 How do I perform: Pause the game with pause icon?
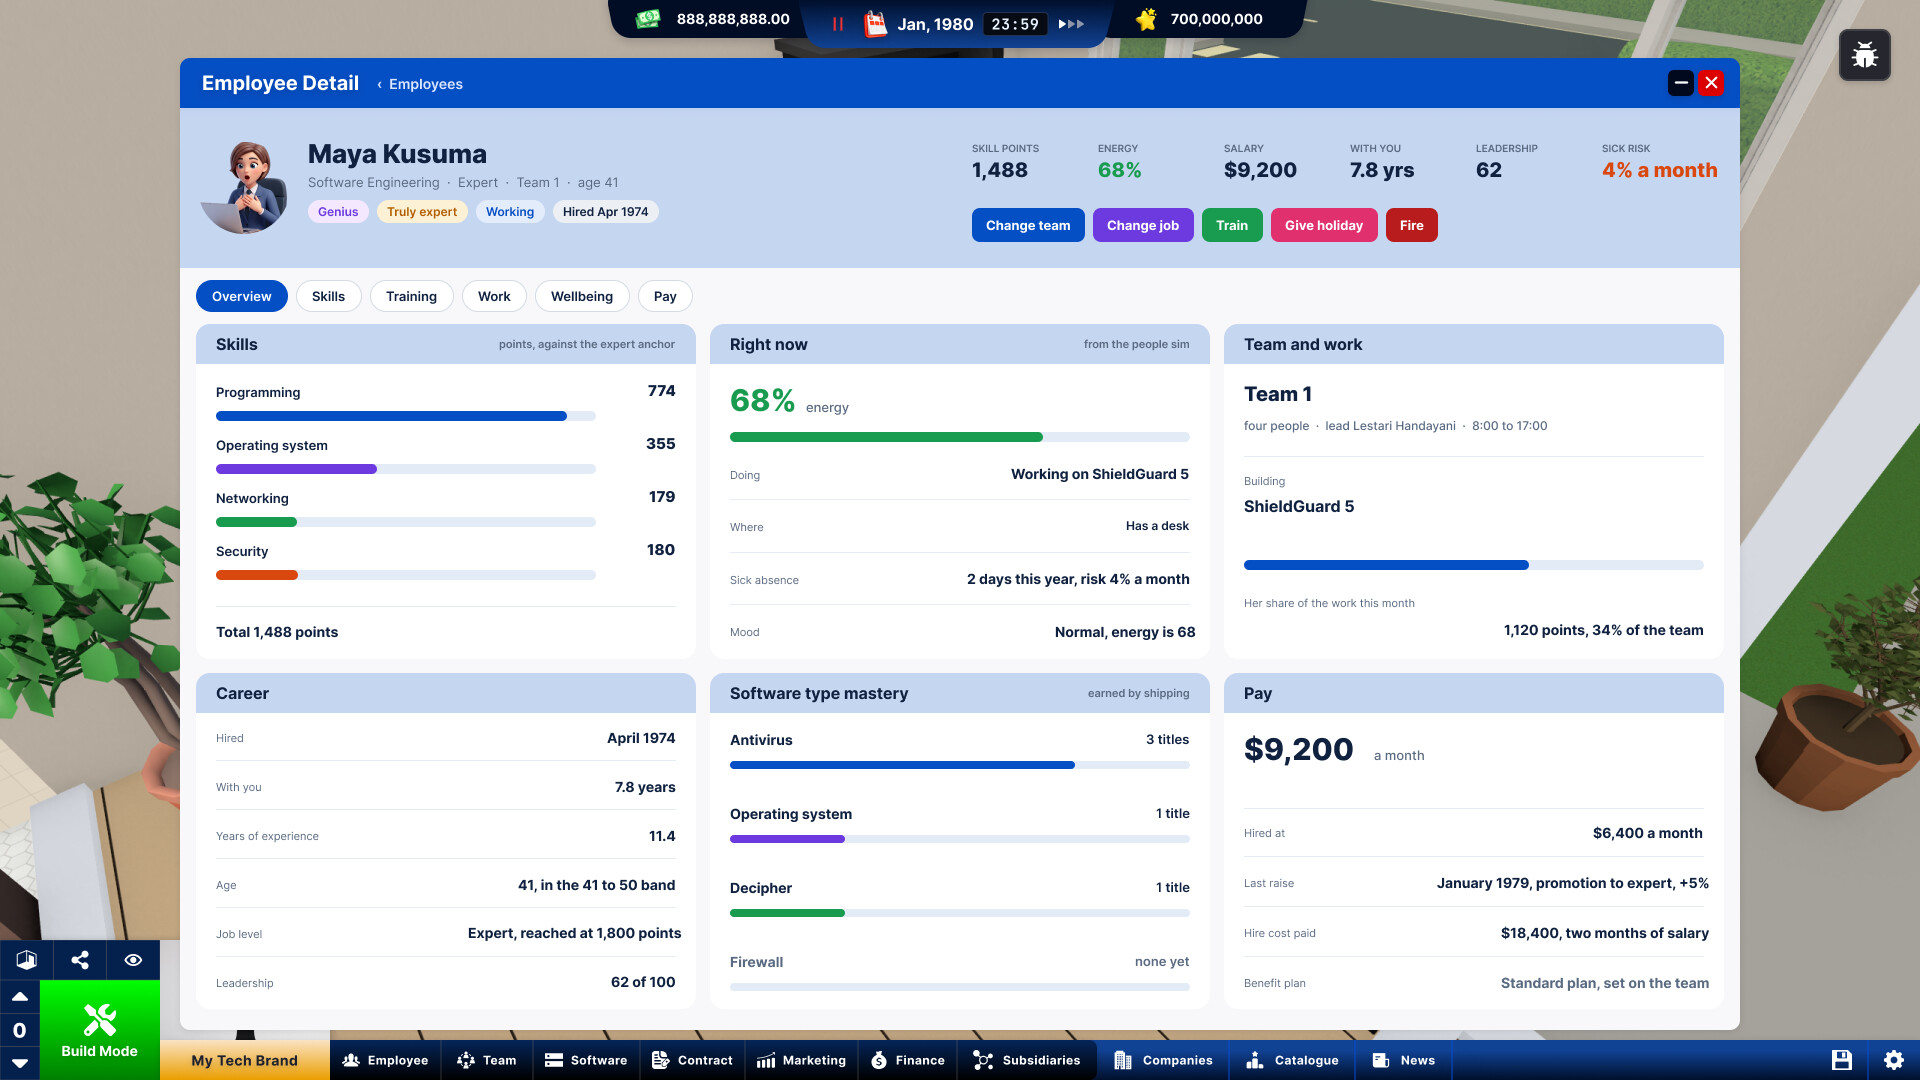(x=838, y=24)
